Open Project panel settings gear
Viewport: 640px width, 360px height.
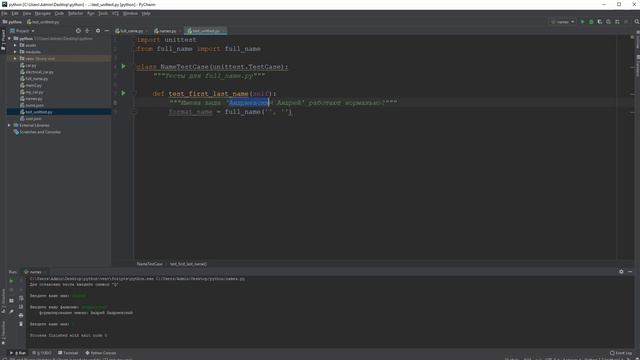coord(98,31)
